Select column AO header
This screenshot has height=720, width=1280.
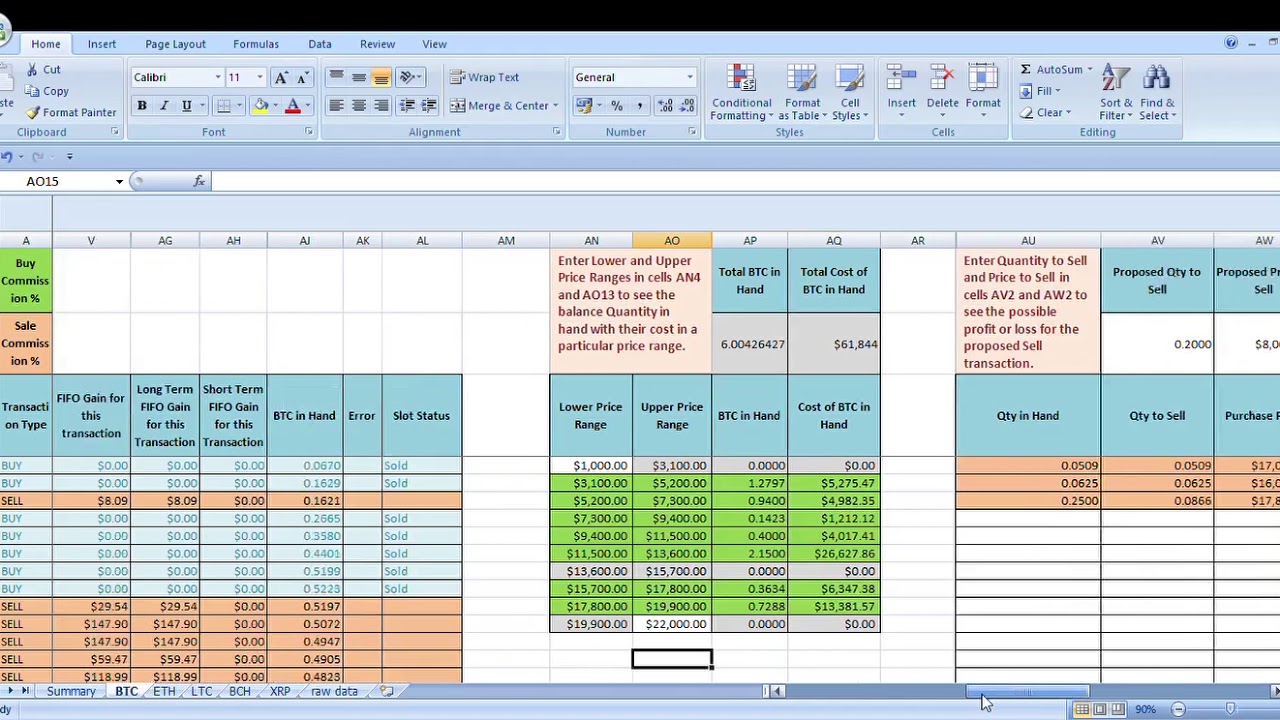(x=672, y=240)
